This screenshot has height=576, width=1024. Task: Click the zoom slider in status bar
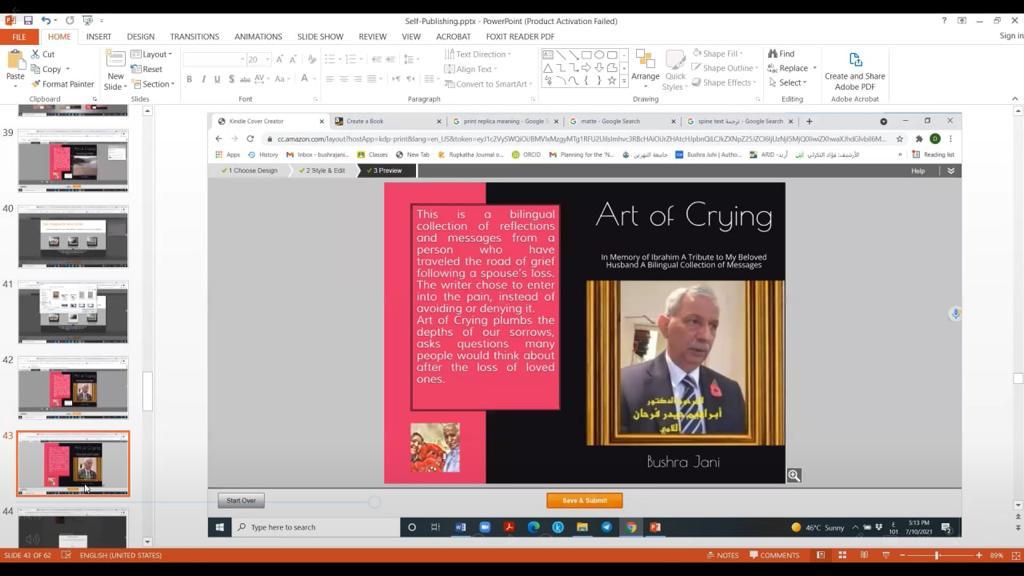tap(937, 555)
